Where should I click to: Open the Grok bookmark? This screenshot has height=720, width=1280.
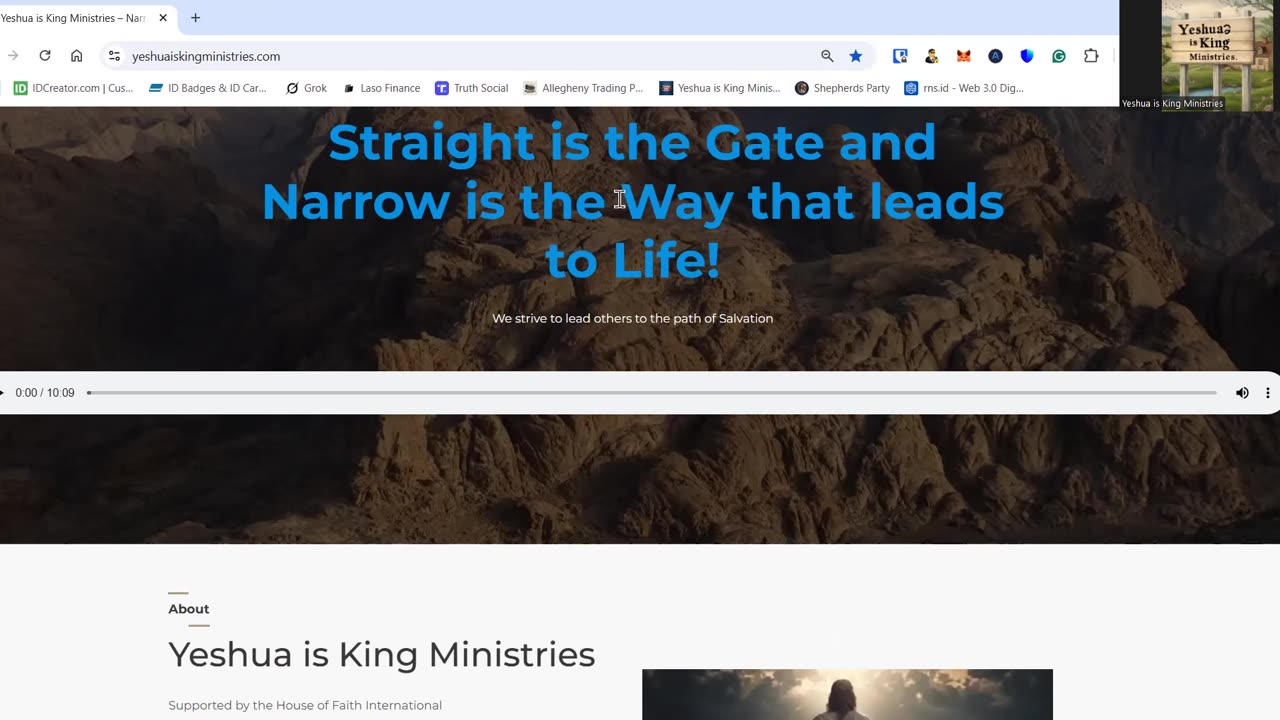(306, 88)
